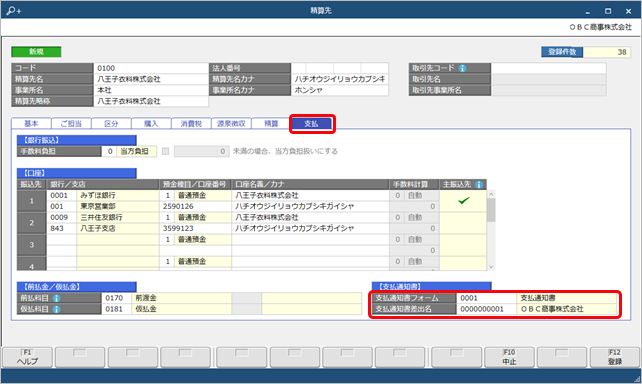This screenshot has width=642, height=384.
Task: Open the 消費税 tab
Action: pyautogui.click(x=191, y=123)
